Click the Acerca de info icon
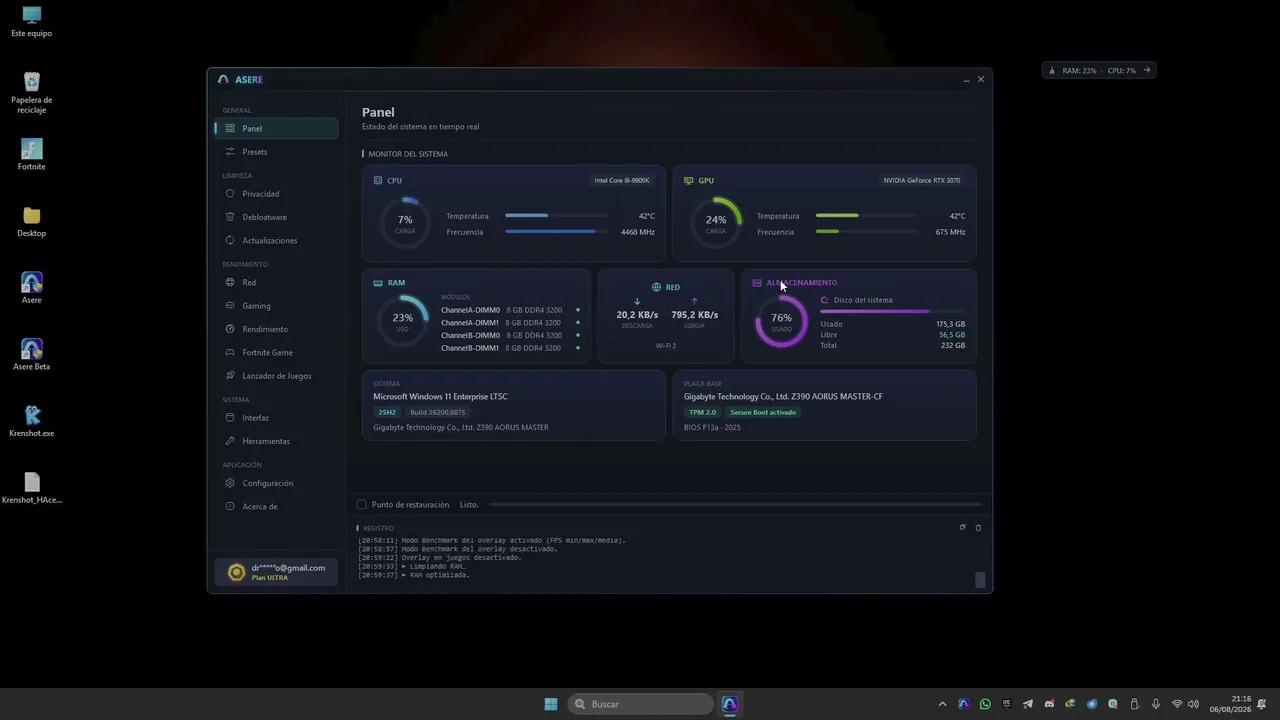The width and height of the screenshot is (1280, 720). (x=230, y=507)
